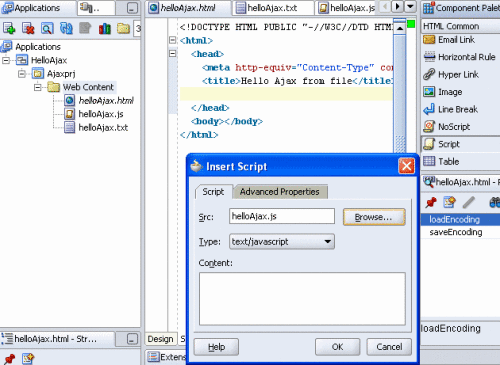This screenshot has height=365, width=500.
Task: Open the Advanced Properties tab
Action: pyautogui.click(x=280, y=192)
